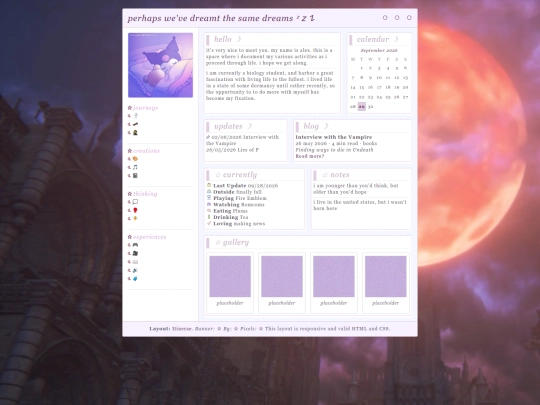
Task: Go to the journeys section heading
Action: click(x=145, y=108)
